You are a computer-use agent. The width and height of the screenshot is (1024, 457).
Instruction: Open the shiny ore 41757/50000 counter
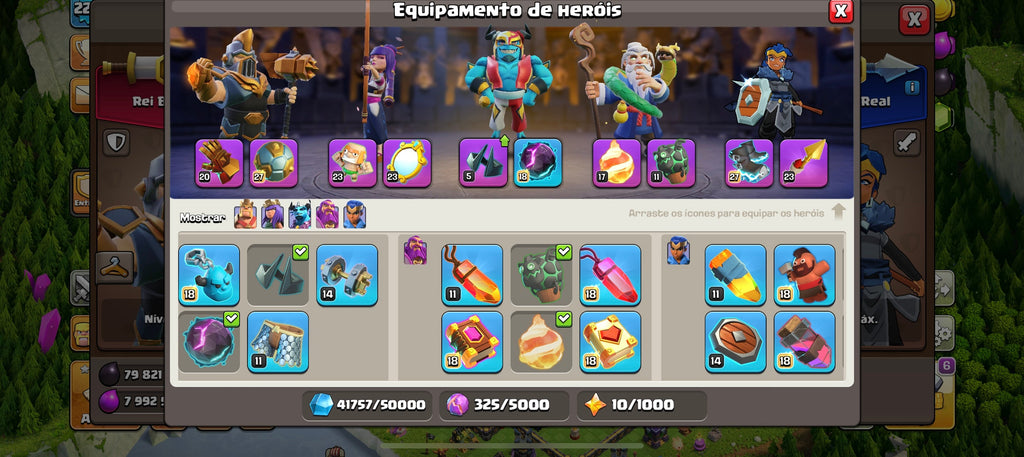point(368,405)
